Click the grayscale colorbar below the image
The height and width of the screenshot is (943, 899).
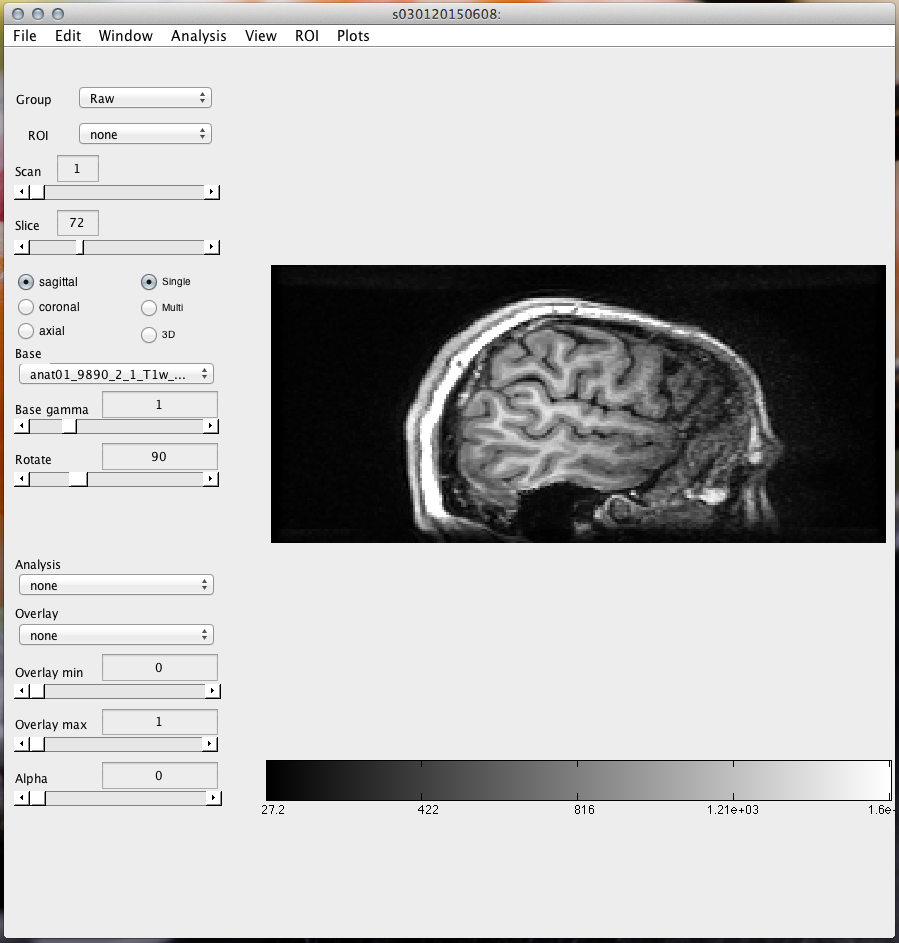click(x=578, y=778)
